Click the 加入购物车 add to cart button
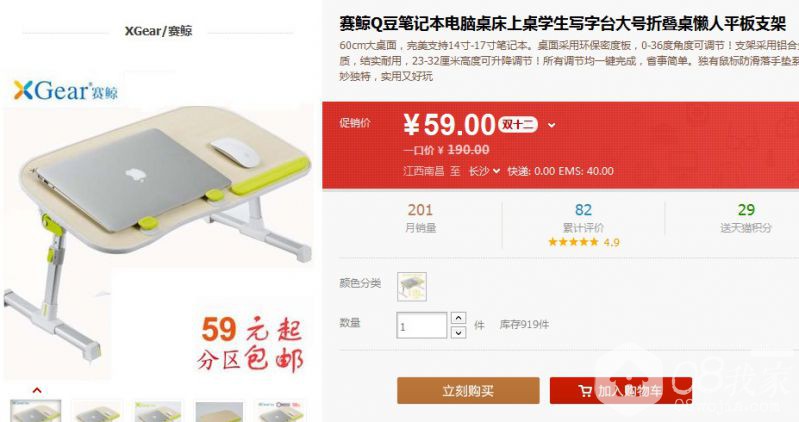This screenshot has width=799, height=422. (621, 391)
